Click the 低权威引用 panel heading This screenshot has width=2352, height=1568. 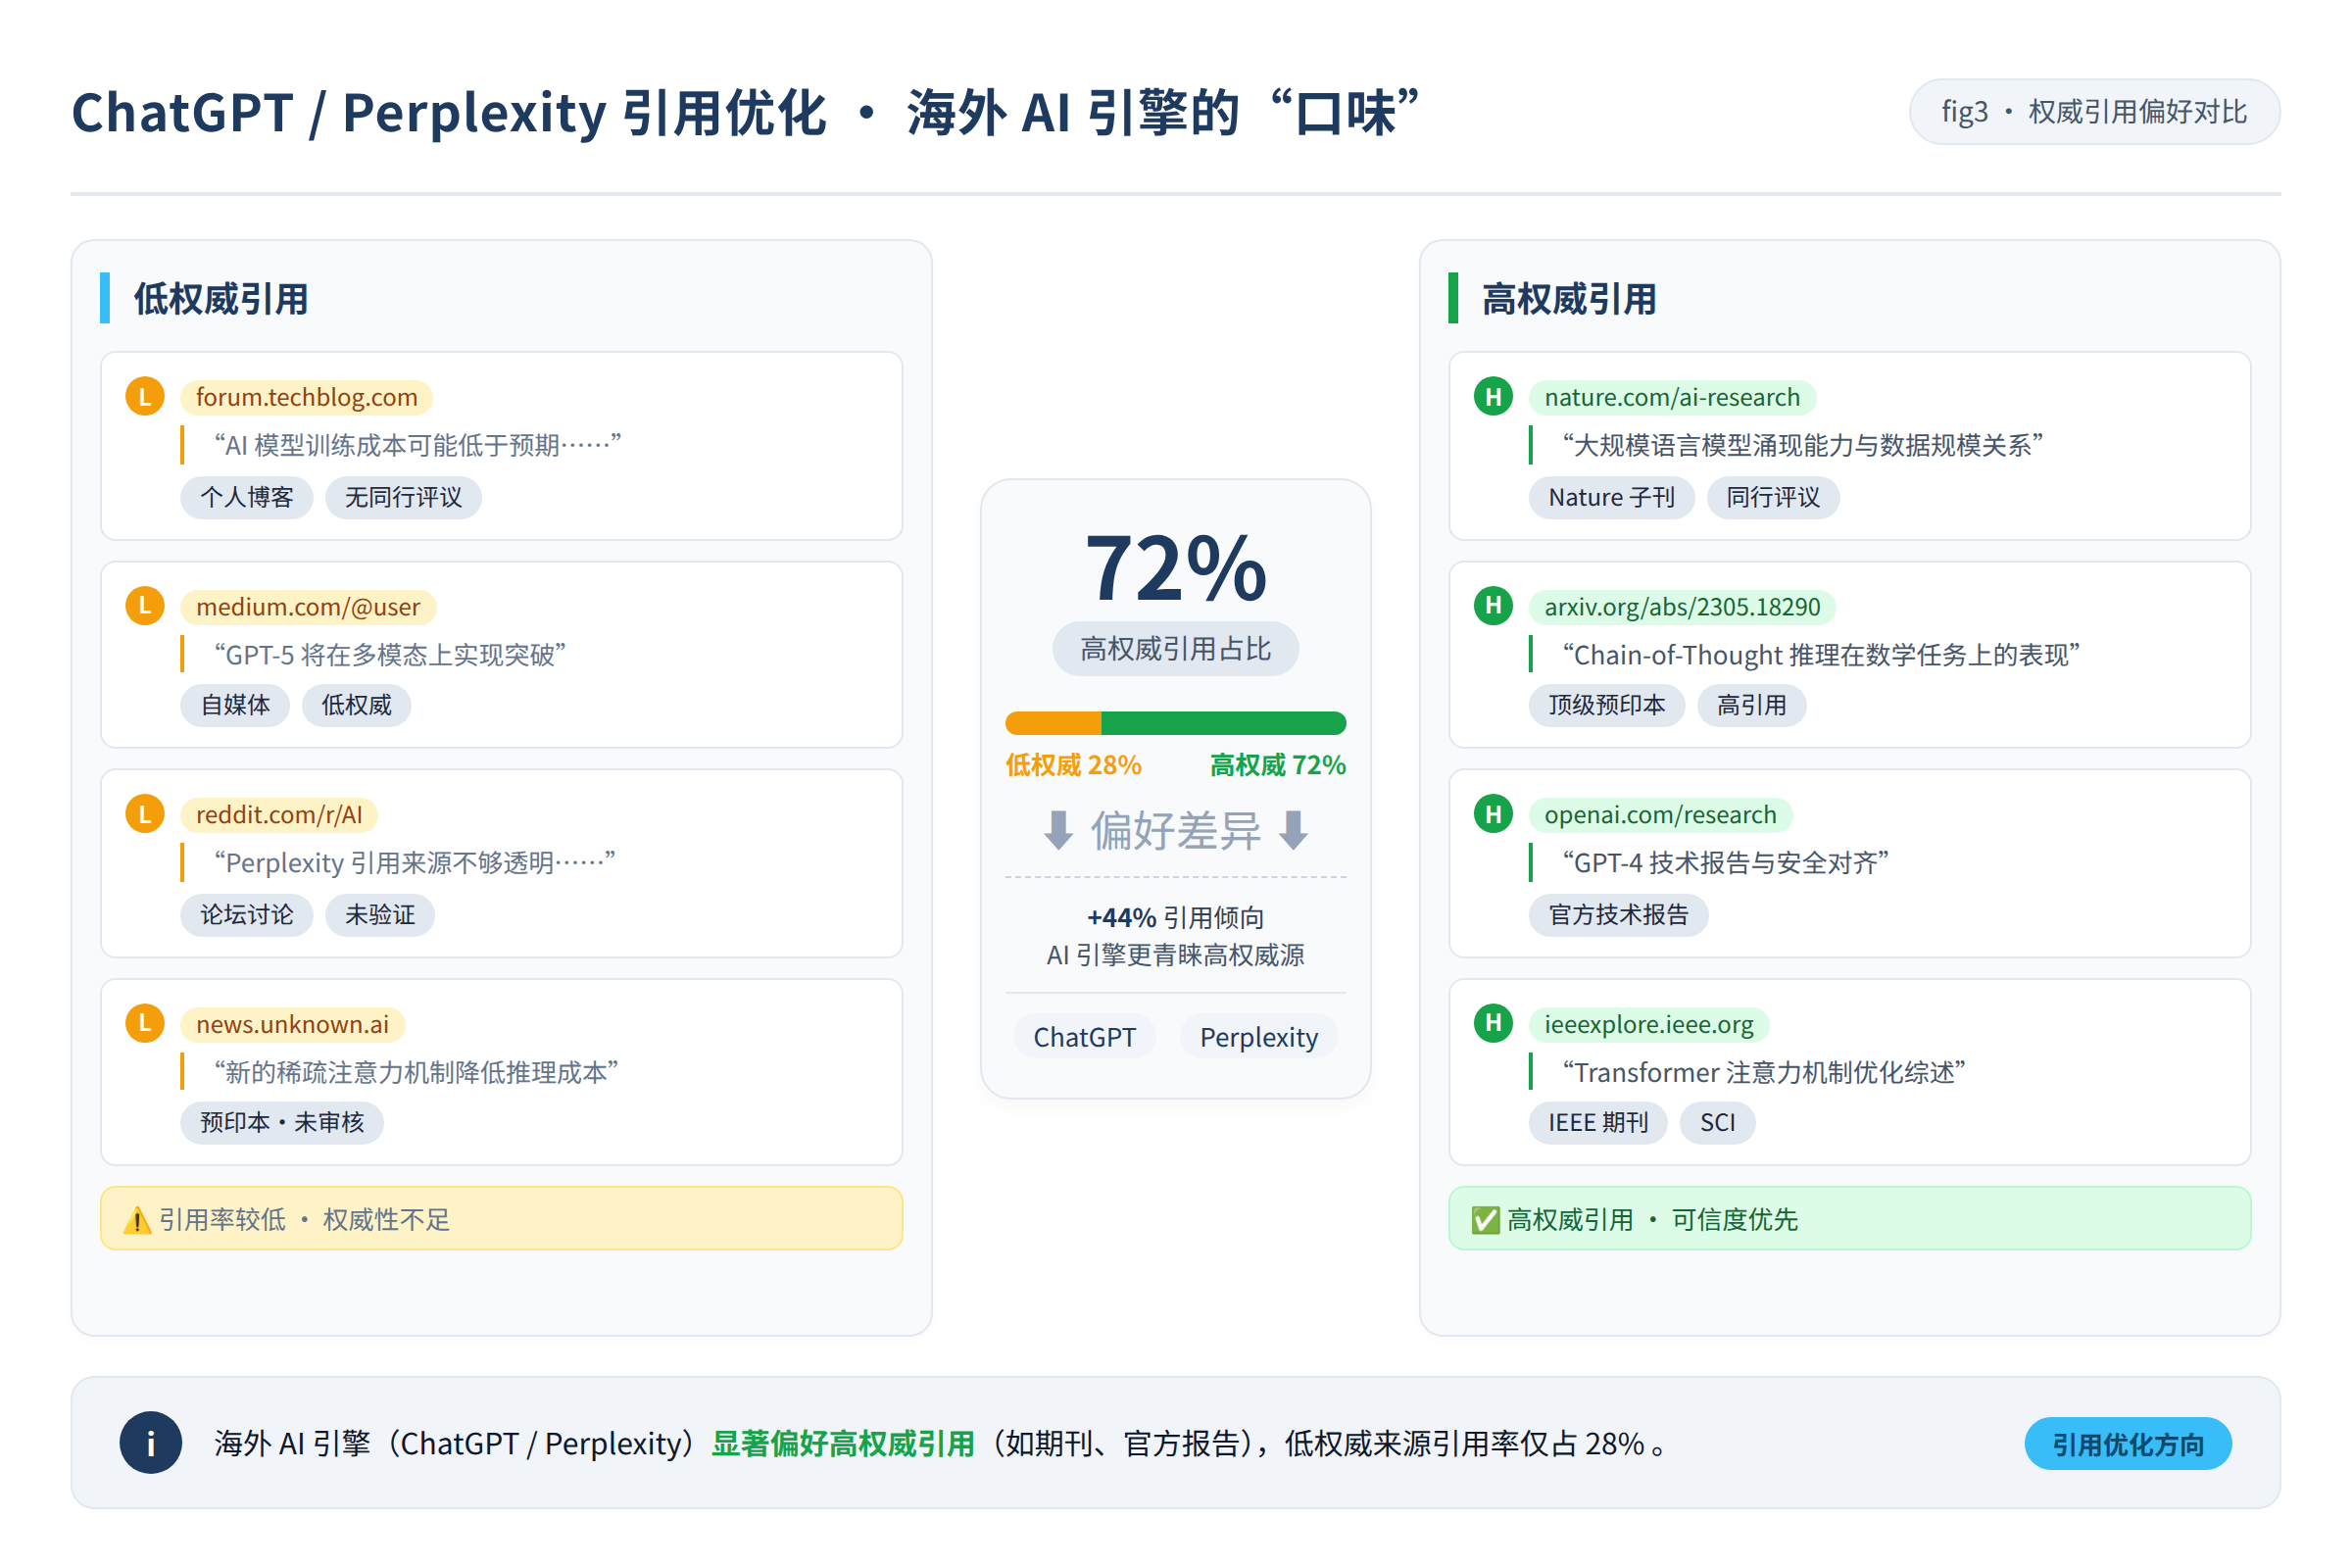click(221, 299)
